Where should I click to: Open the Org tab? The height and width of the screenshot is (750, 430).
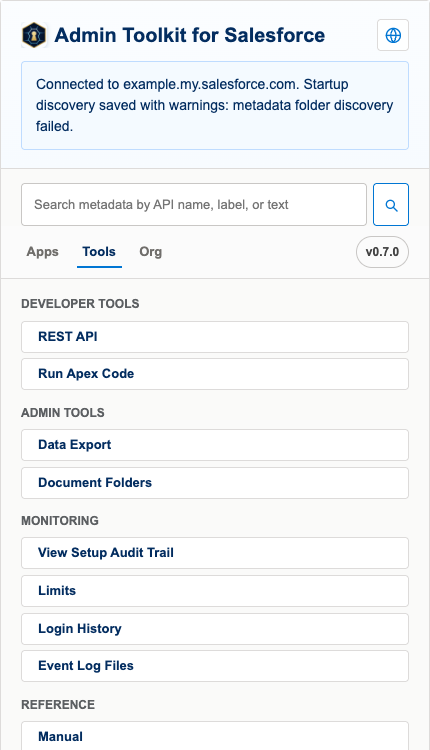click(x=151, y=252)
